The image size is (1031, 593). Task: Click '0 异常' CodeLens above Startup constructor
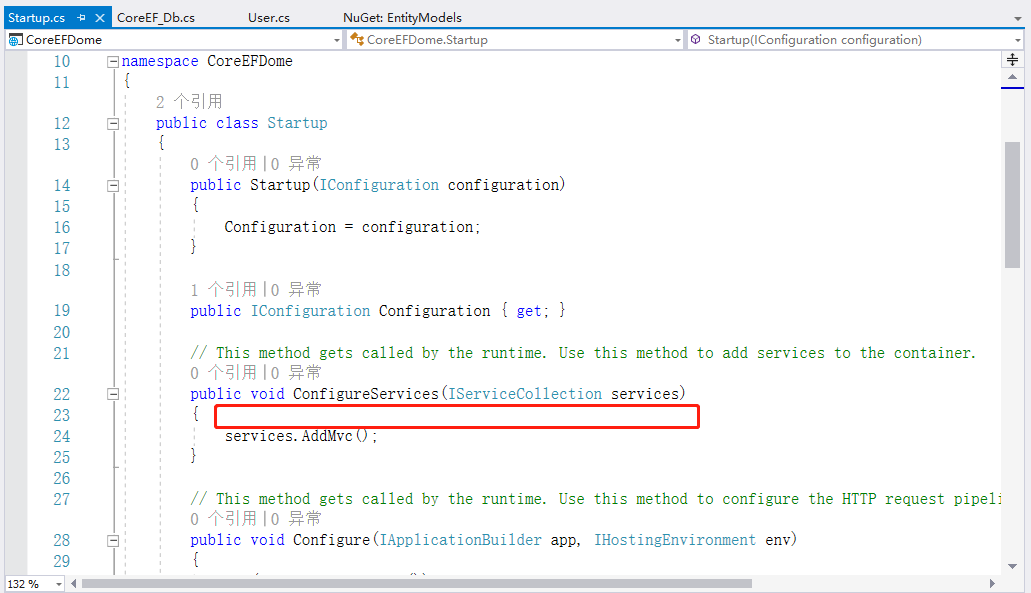click(x=296, y=164)
